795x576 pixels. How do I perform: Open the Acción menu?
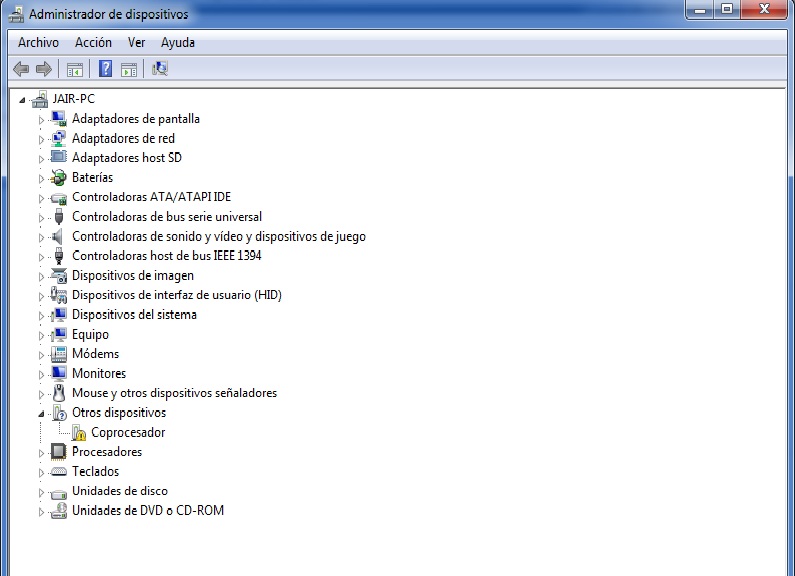pyautogui.click(x=93, y=43)
